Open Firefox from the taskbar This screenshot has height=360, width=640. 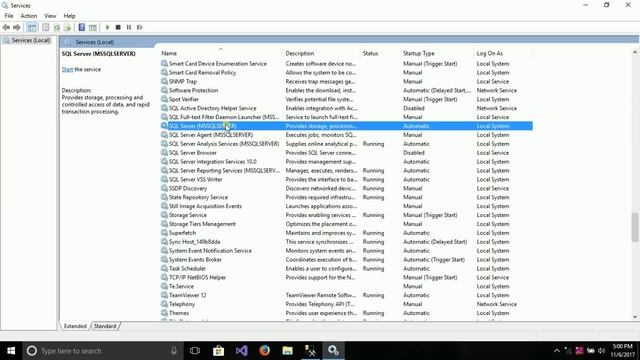pos(264,351)
